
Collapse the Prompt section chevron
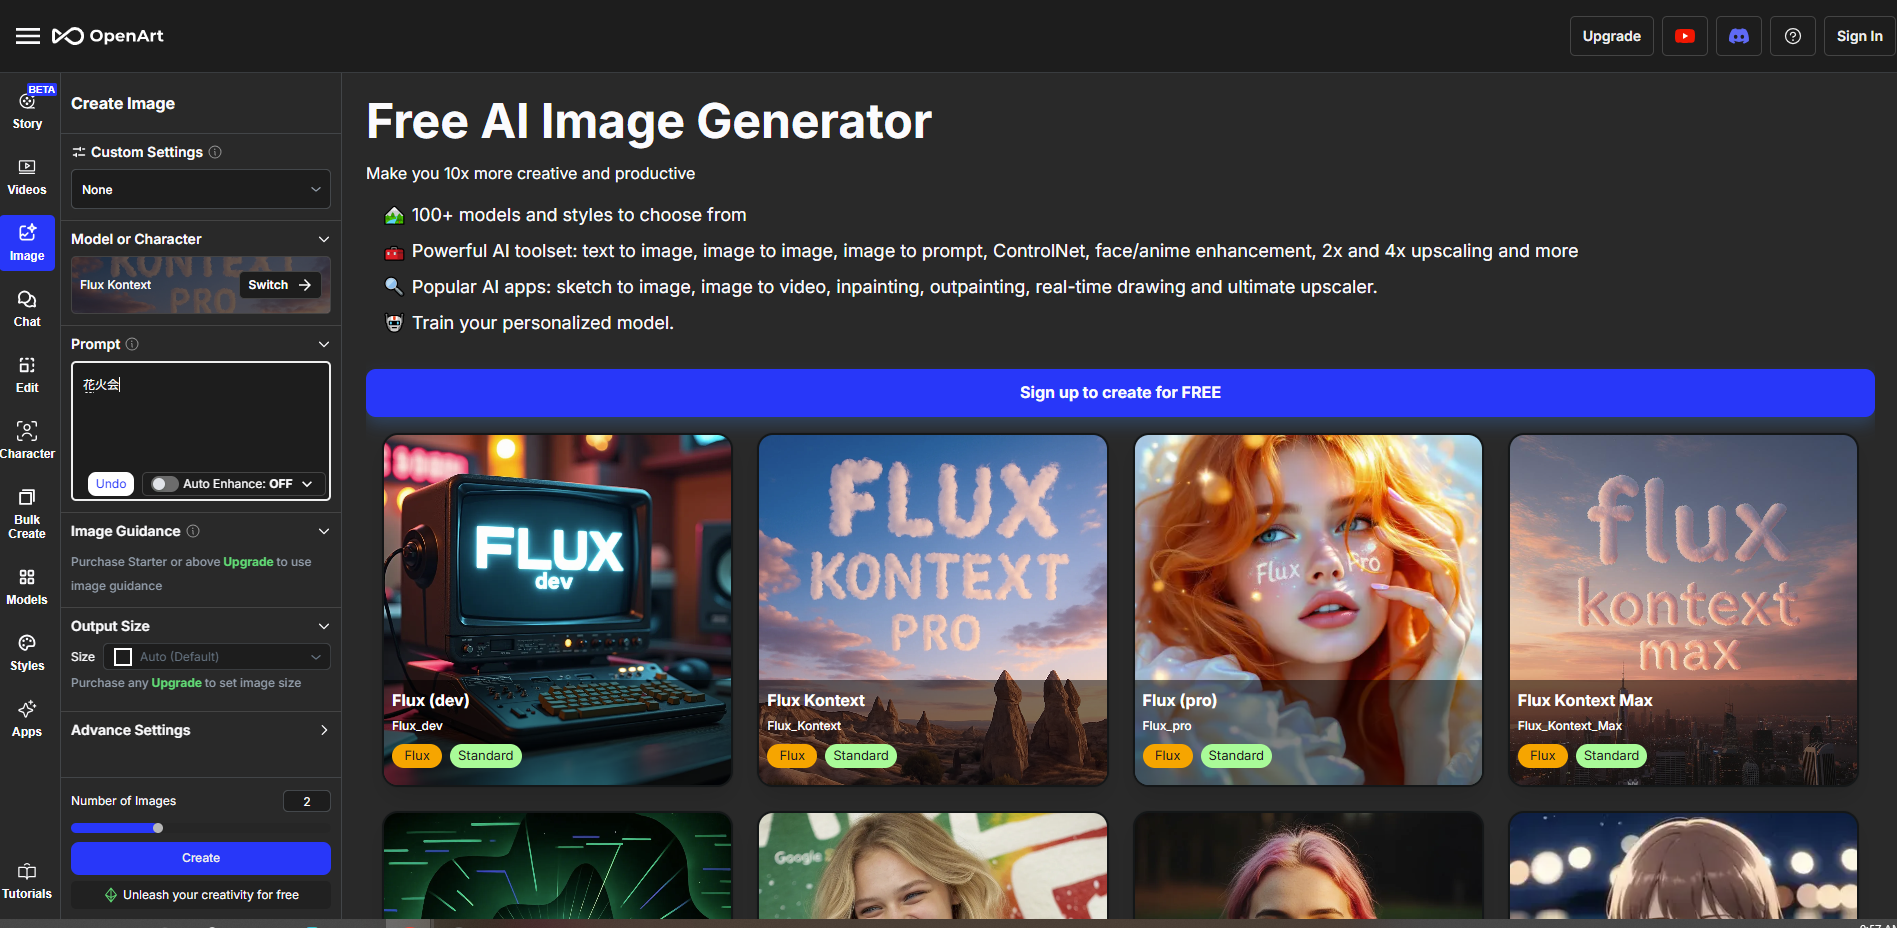(x=323, y=344)
